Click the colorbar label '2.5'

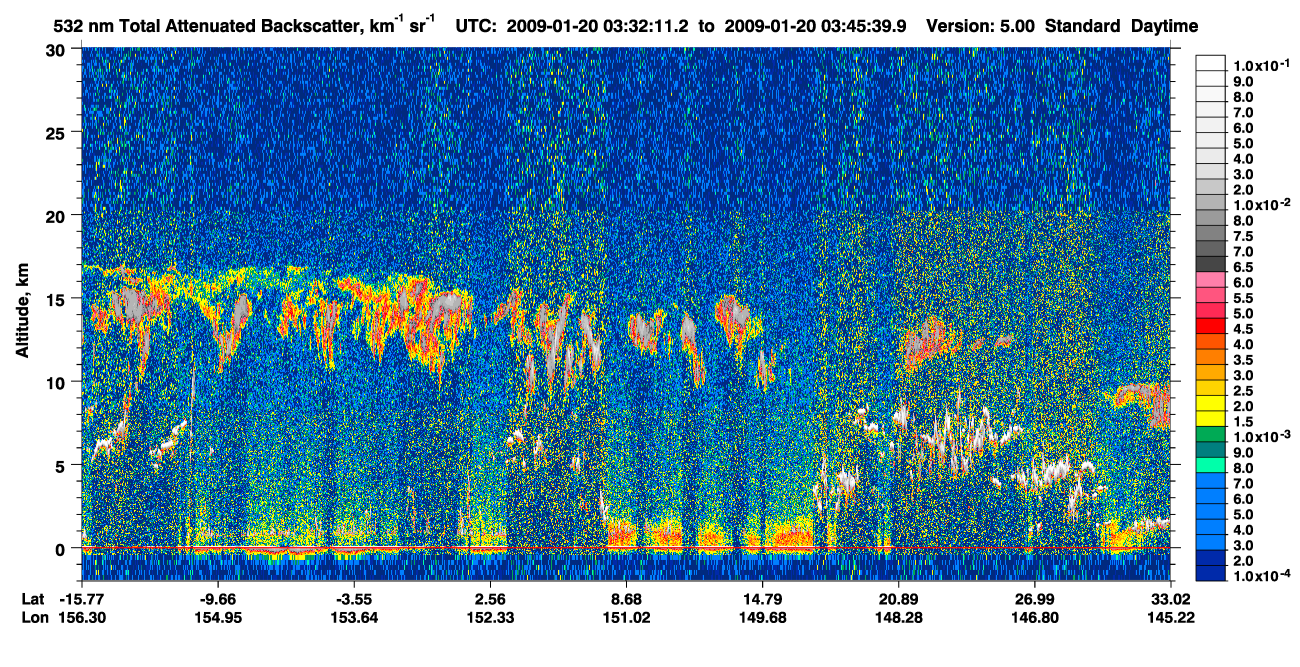tap(1244, 390)
